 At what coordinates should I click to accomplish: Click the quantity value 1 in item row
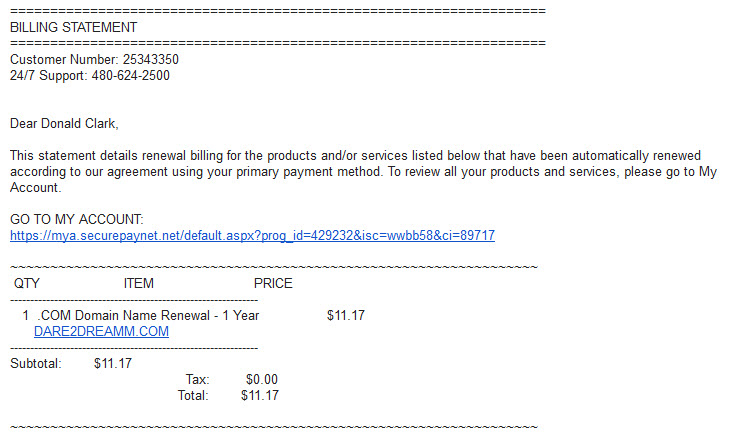tap(26, 316)
